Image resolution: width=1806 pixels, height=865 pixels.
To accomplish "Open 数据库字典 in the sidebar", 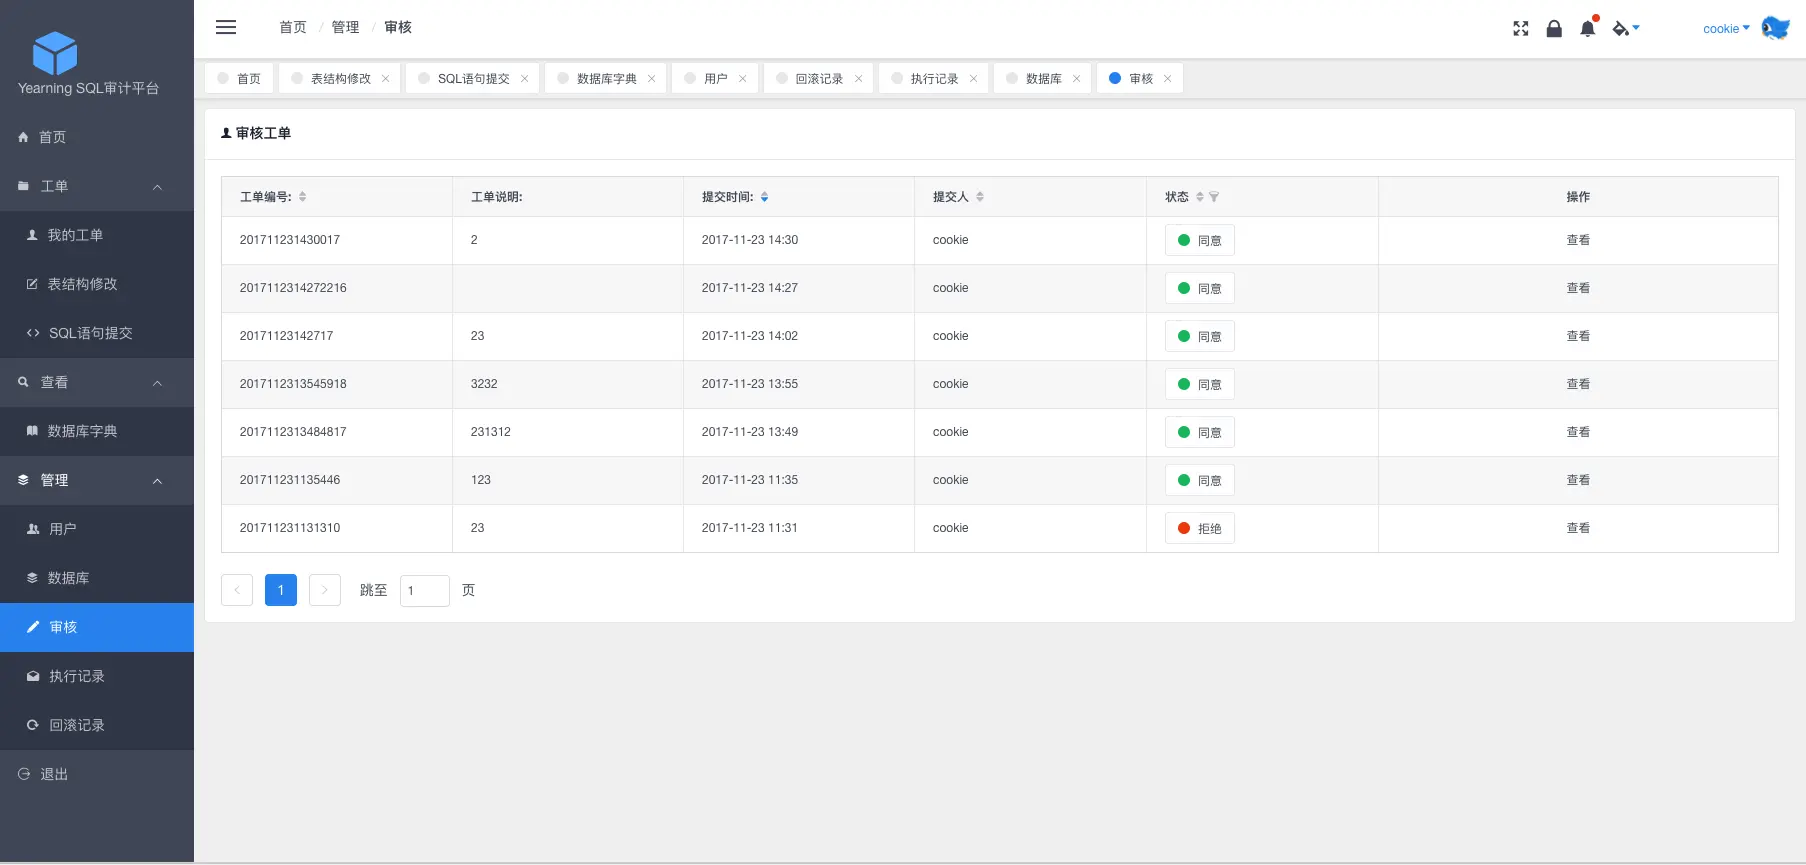I will tap(97, 432).
